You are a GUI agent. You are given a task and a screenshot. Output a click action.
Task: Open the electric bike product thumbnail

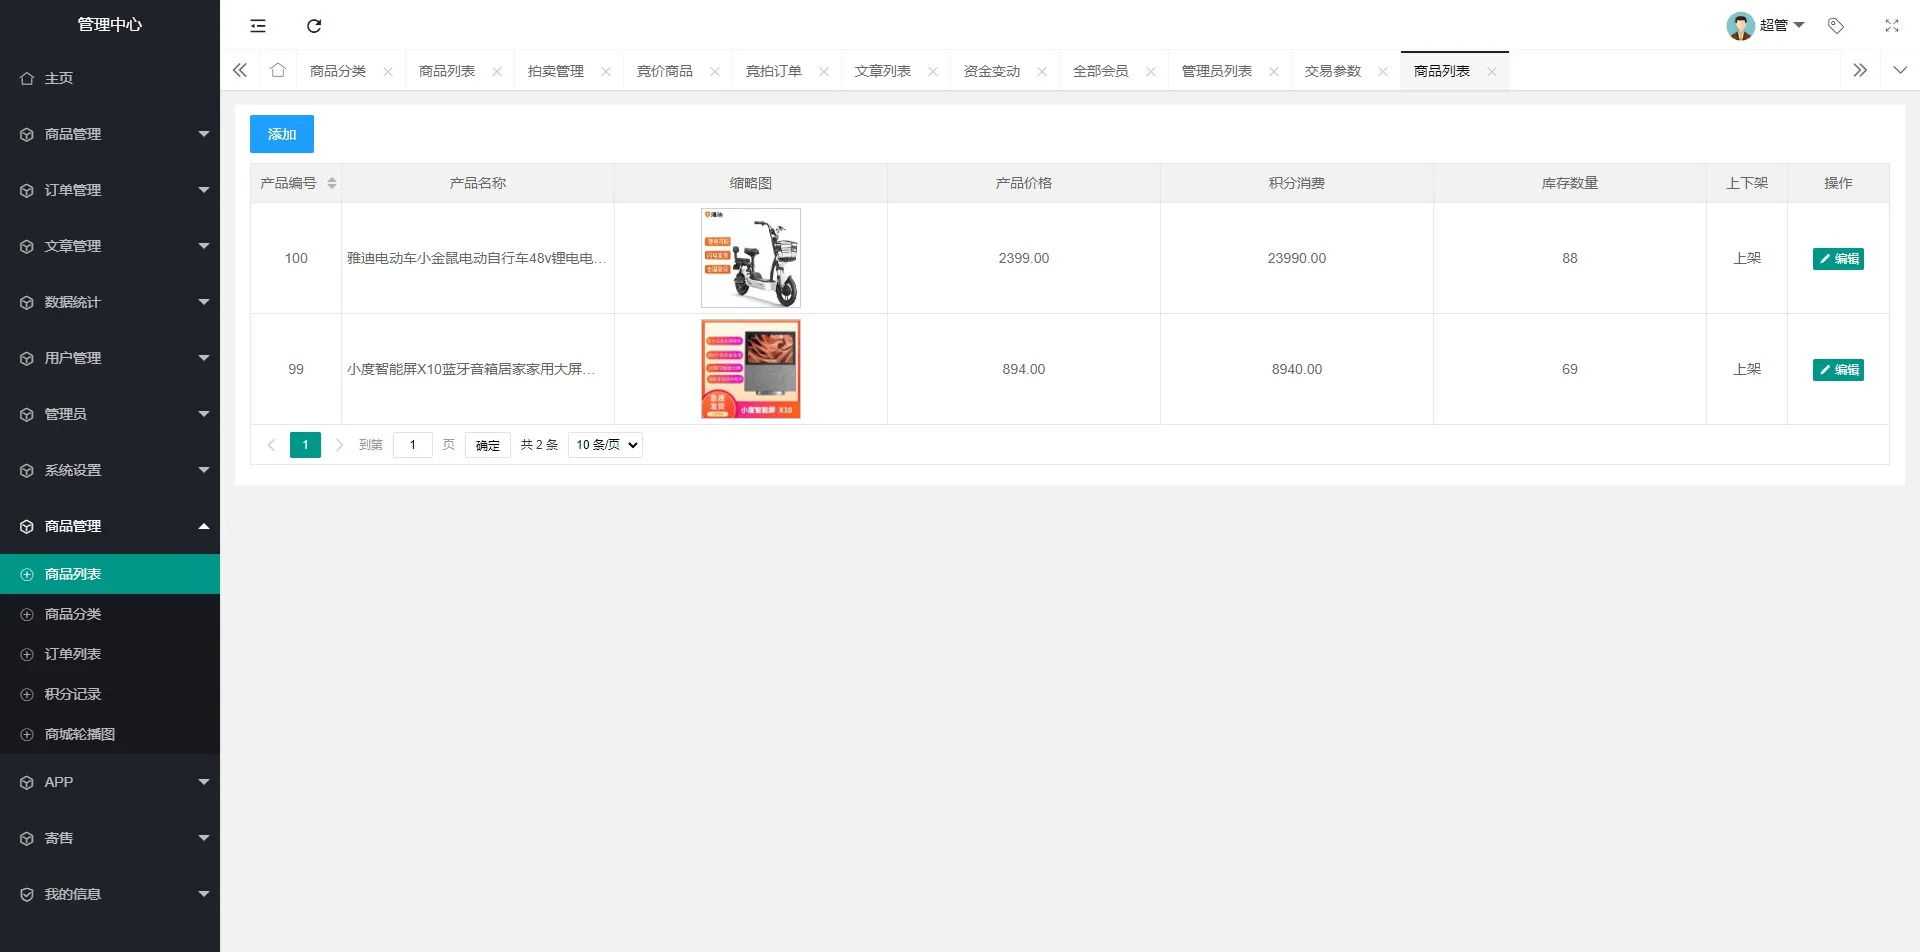[x=751, y=258]
